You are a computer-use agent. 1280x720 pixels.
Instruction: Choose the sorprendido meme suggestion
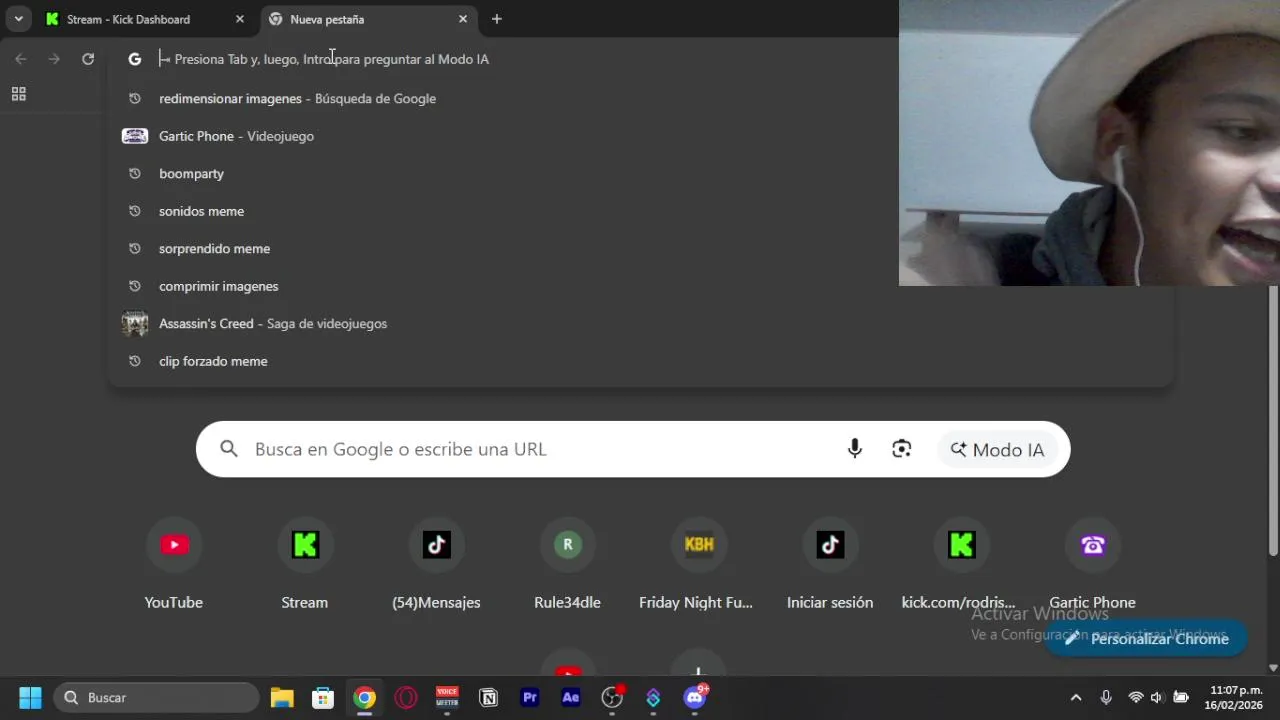pos(640,248)
